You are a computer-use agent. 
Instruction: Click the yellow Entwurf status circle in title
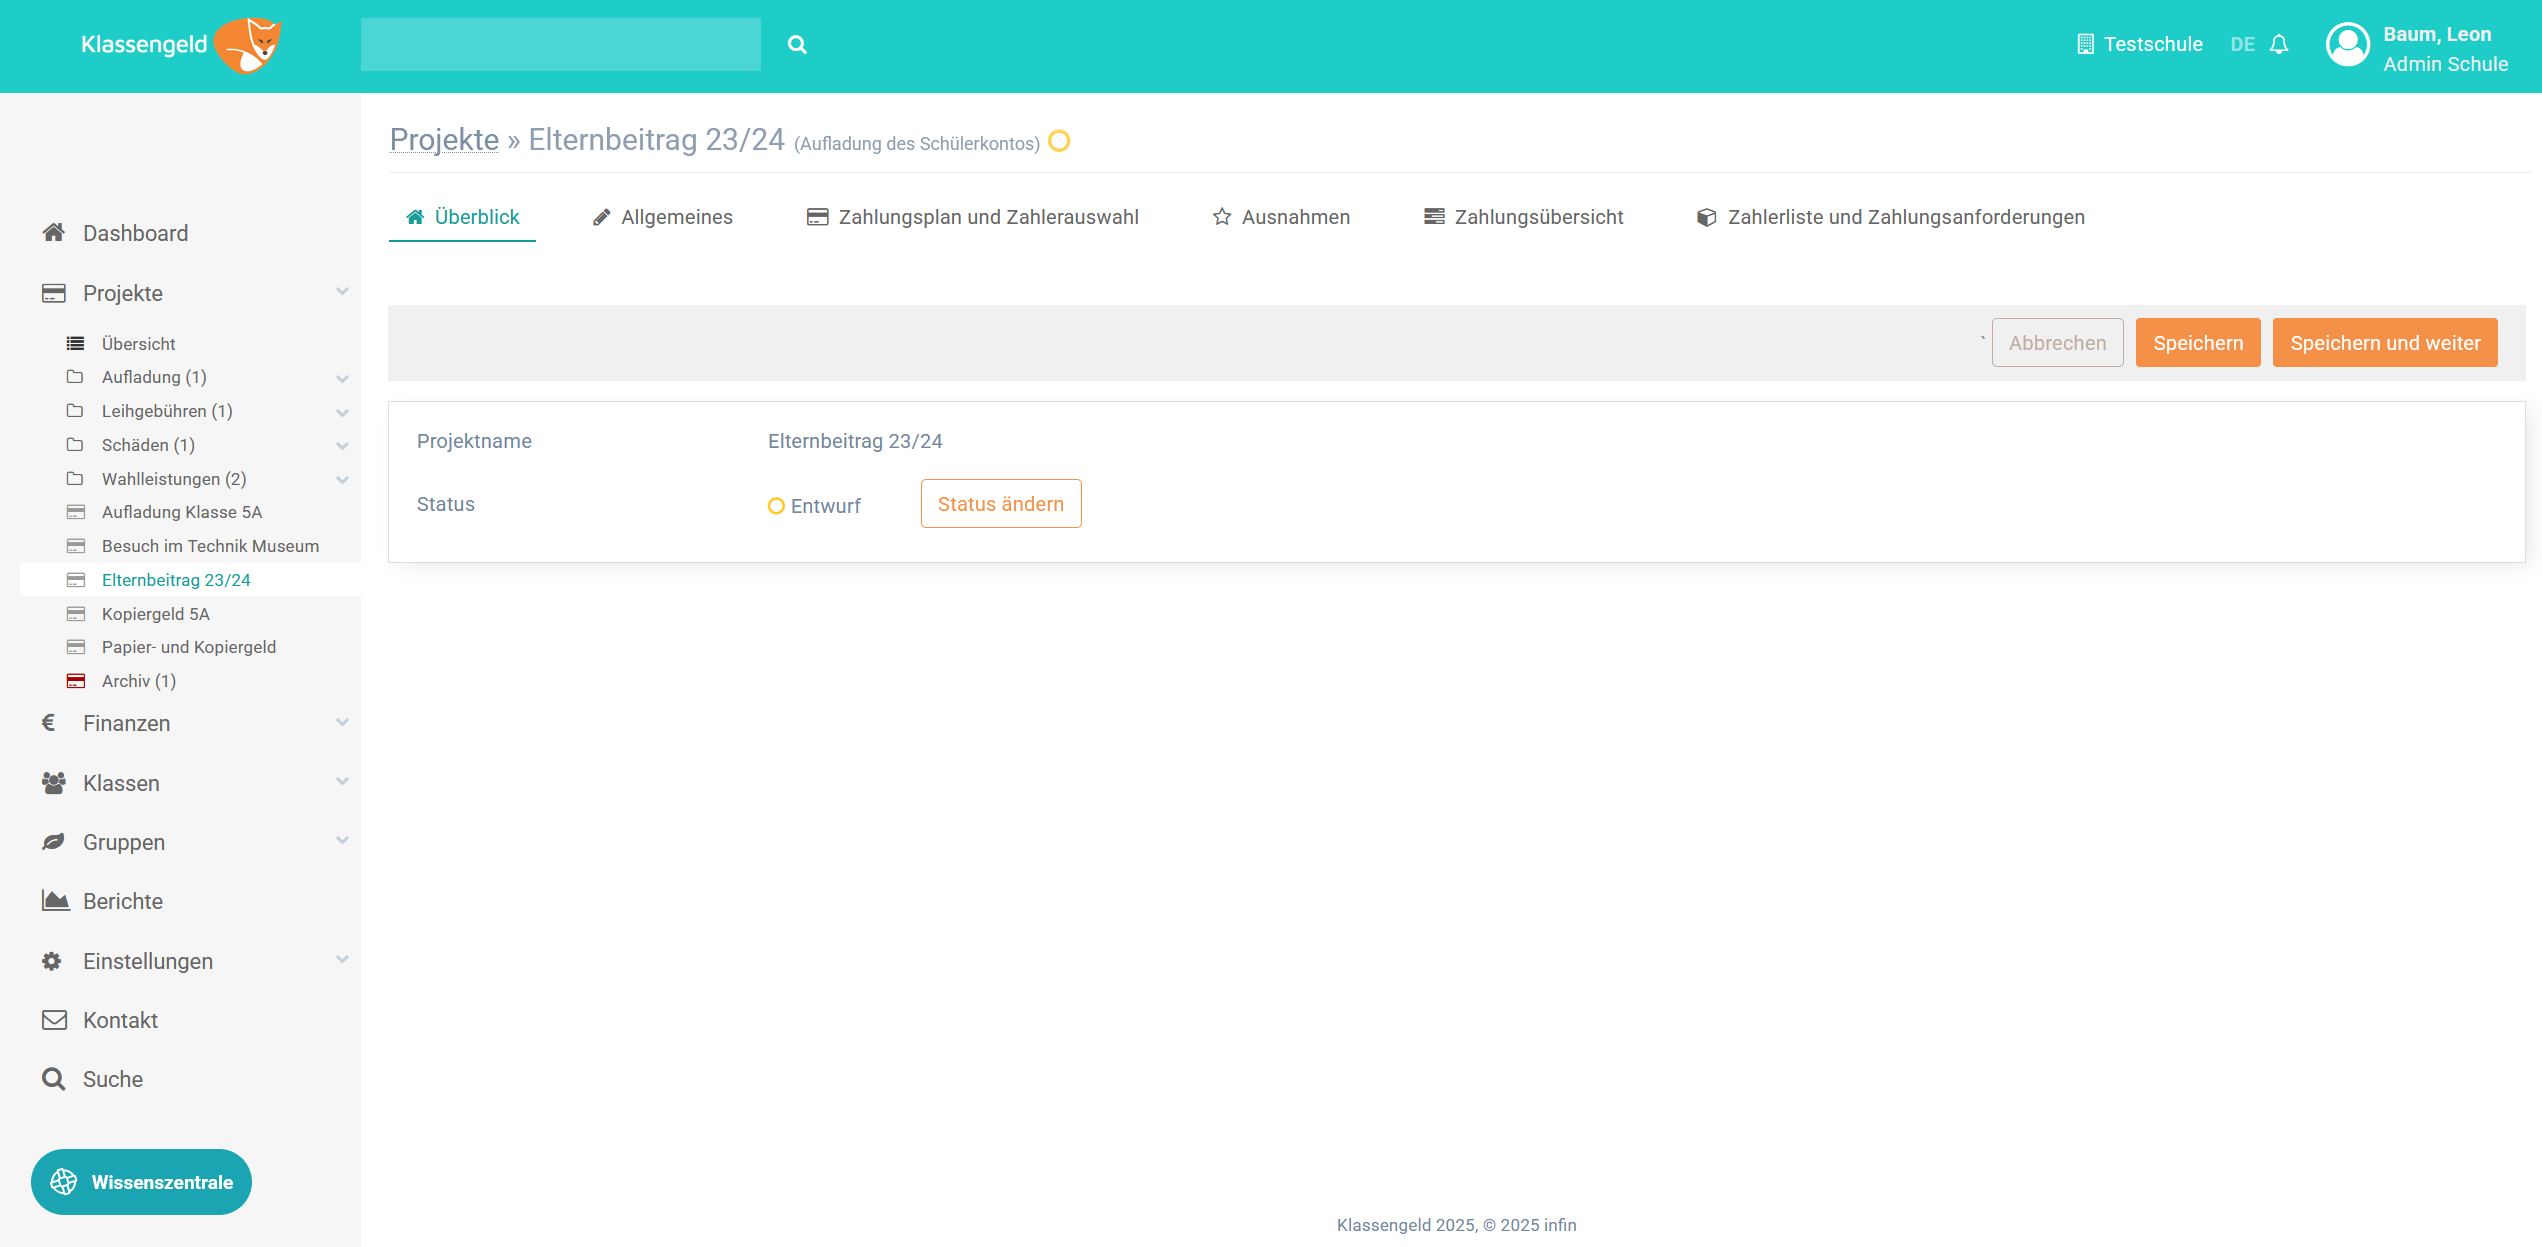1059,142
